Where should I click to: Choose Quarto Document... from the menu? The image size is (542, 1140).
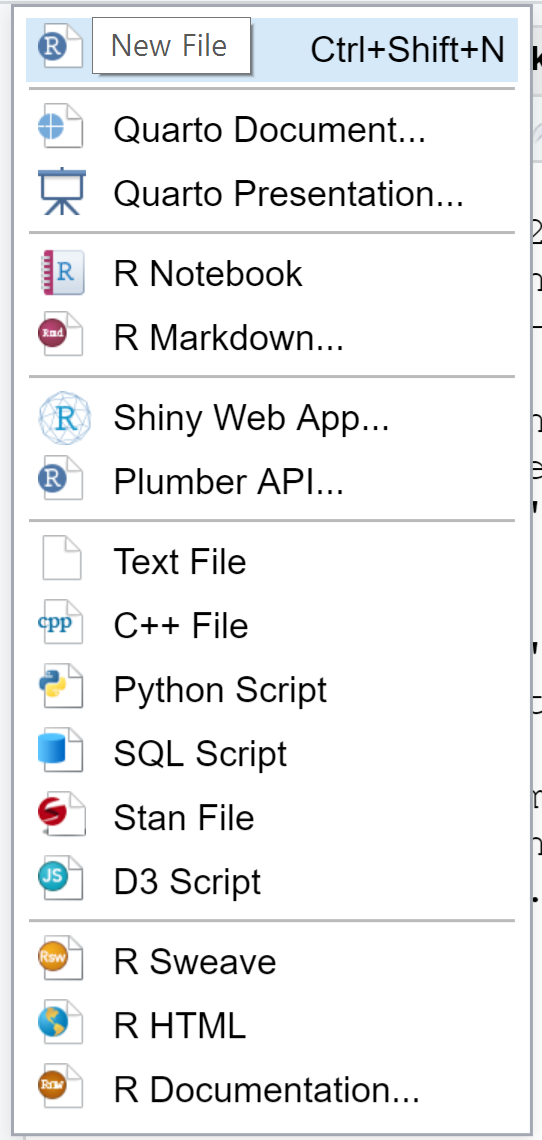[271, 130]
